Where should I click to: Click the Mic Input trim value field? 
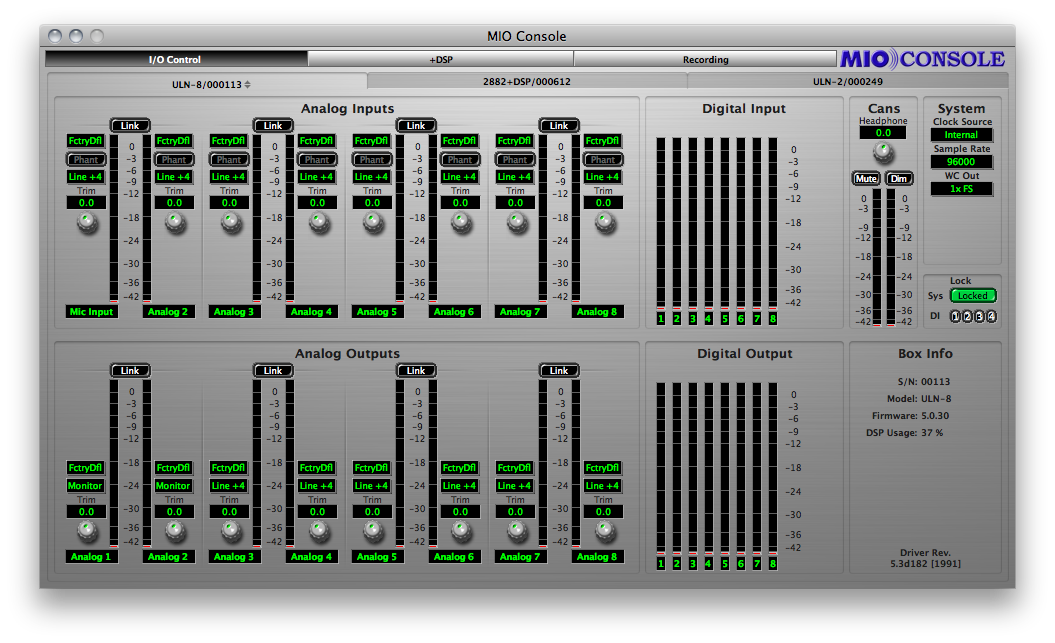click(86, 202)
